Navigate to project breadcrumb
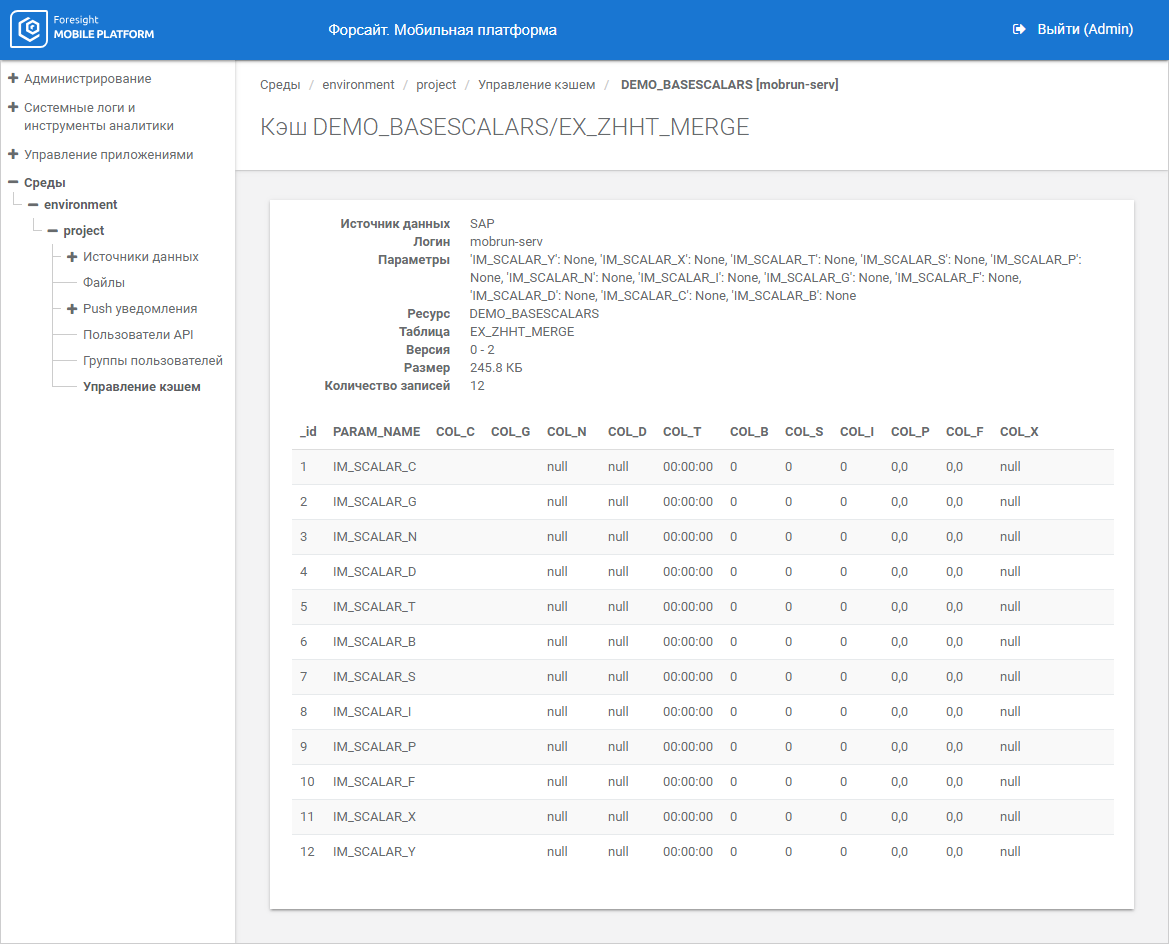Image resolution: width=1169 pixels, height=944 pixels. tap(436, 85)
